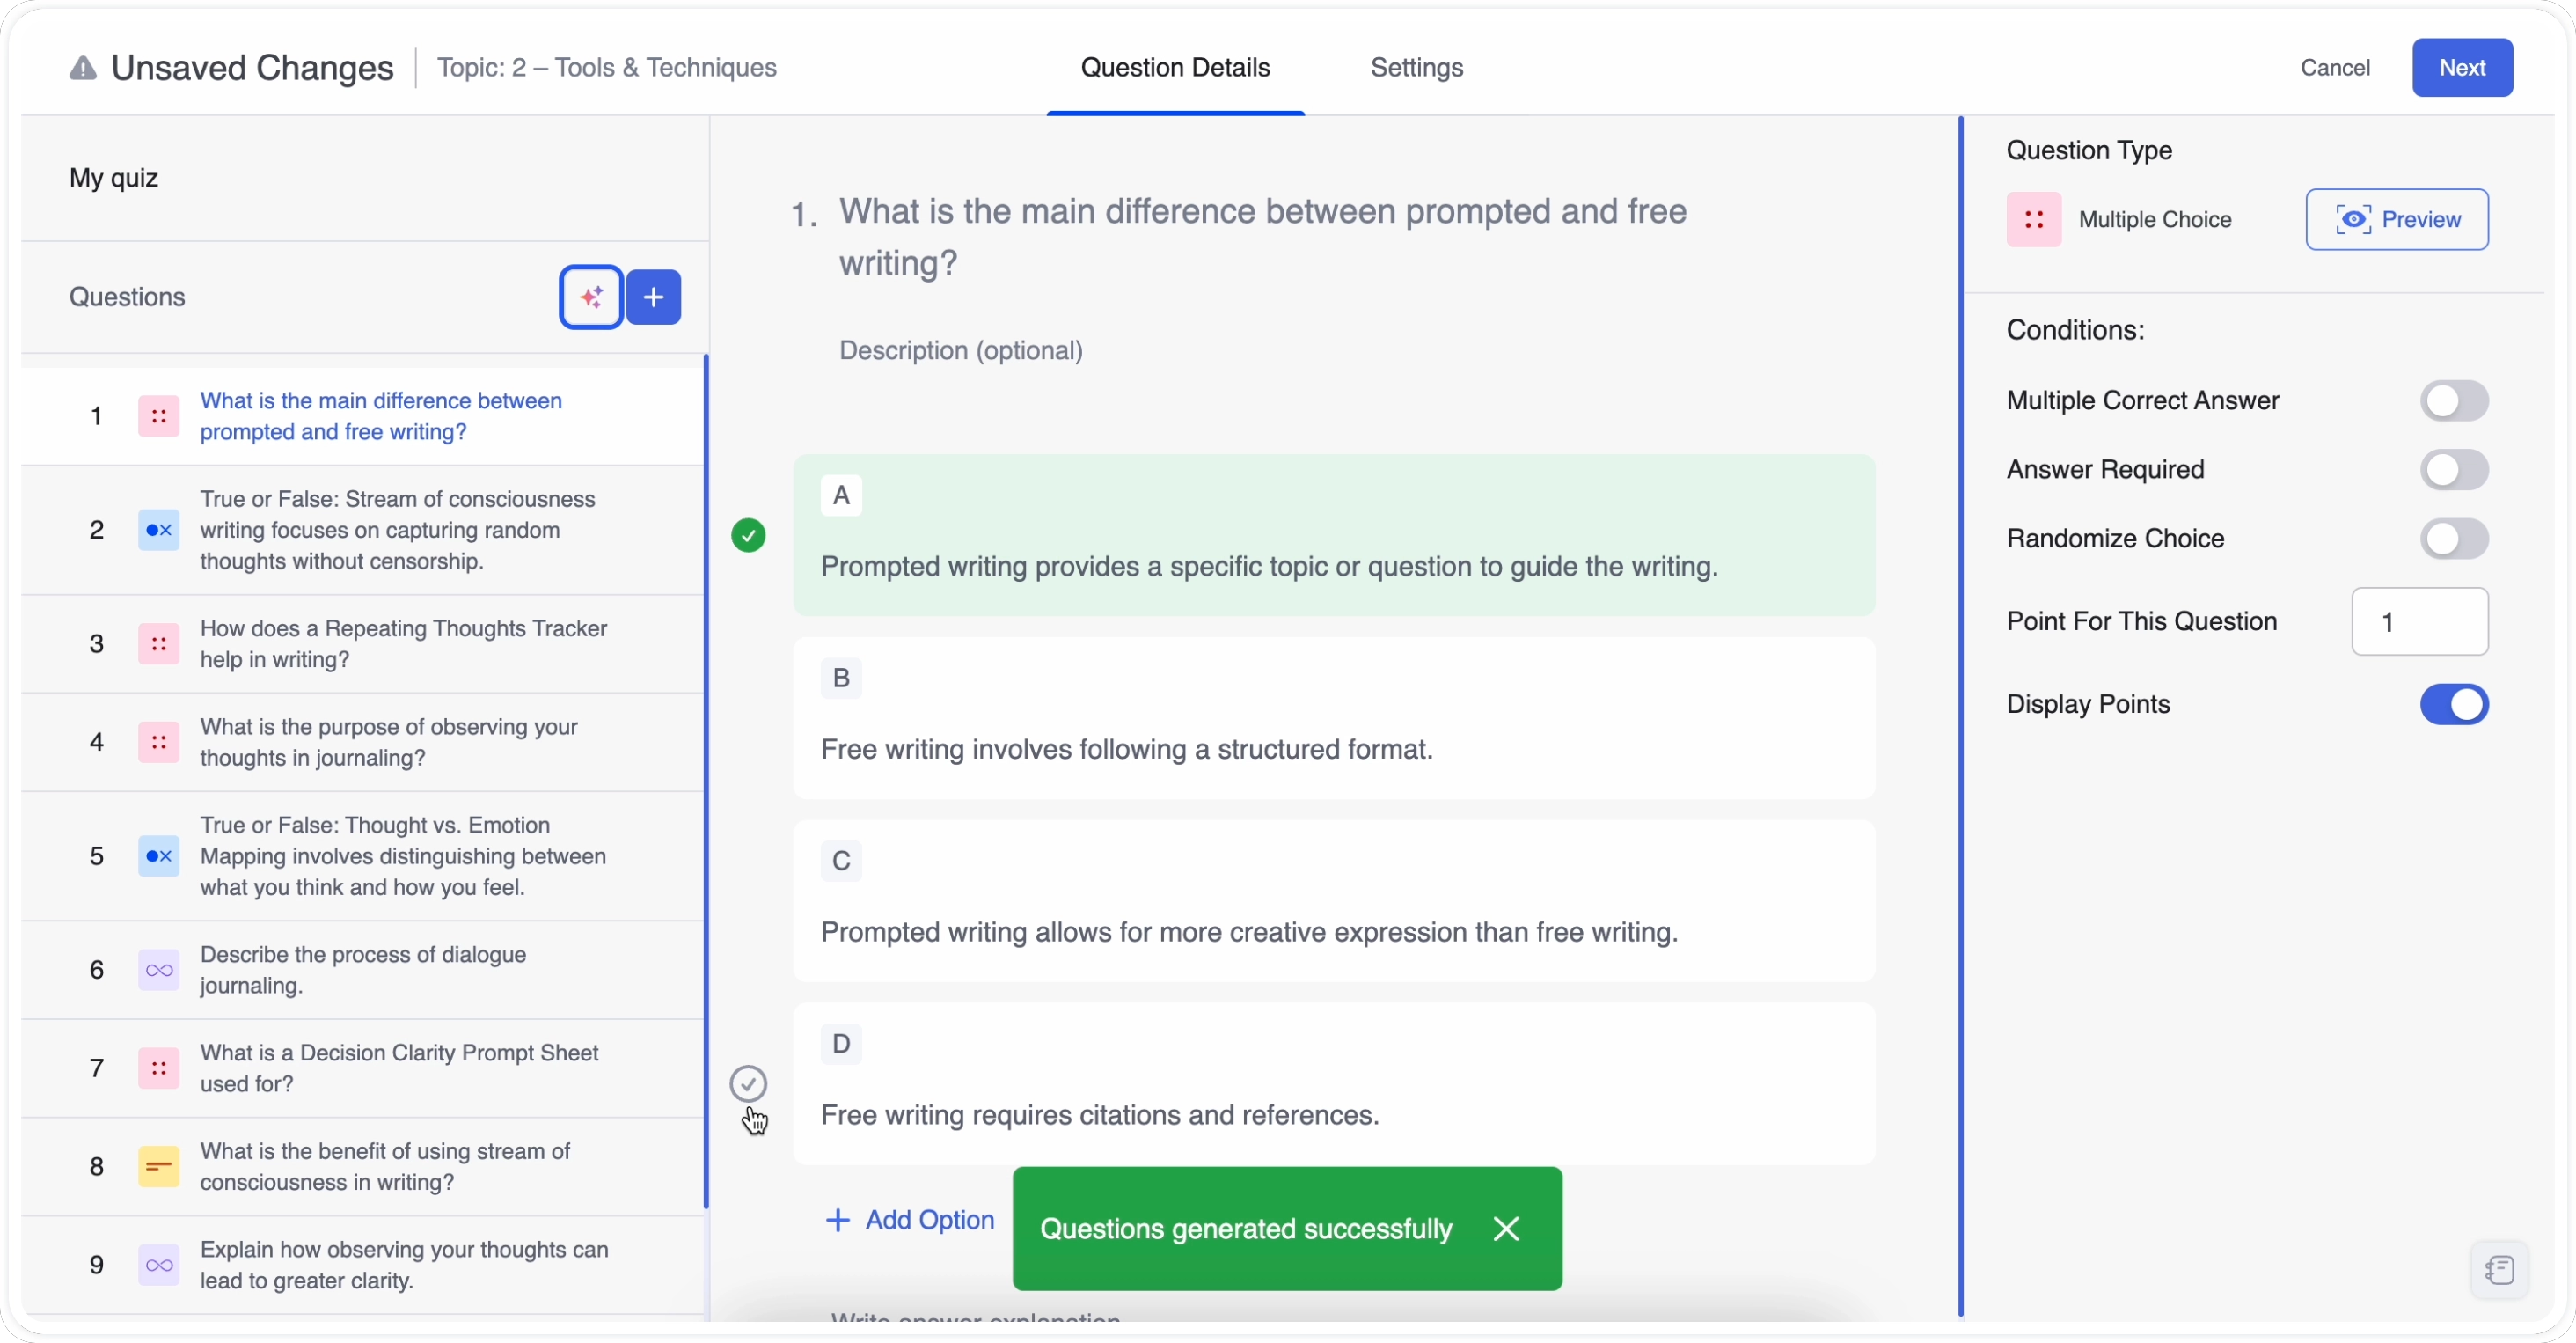Click Cancel in the header
The image size is (2576, 1343).
(x=2335, y=68)
